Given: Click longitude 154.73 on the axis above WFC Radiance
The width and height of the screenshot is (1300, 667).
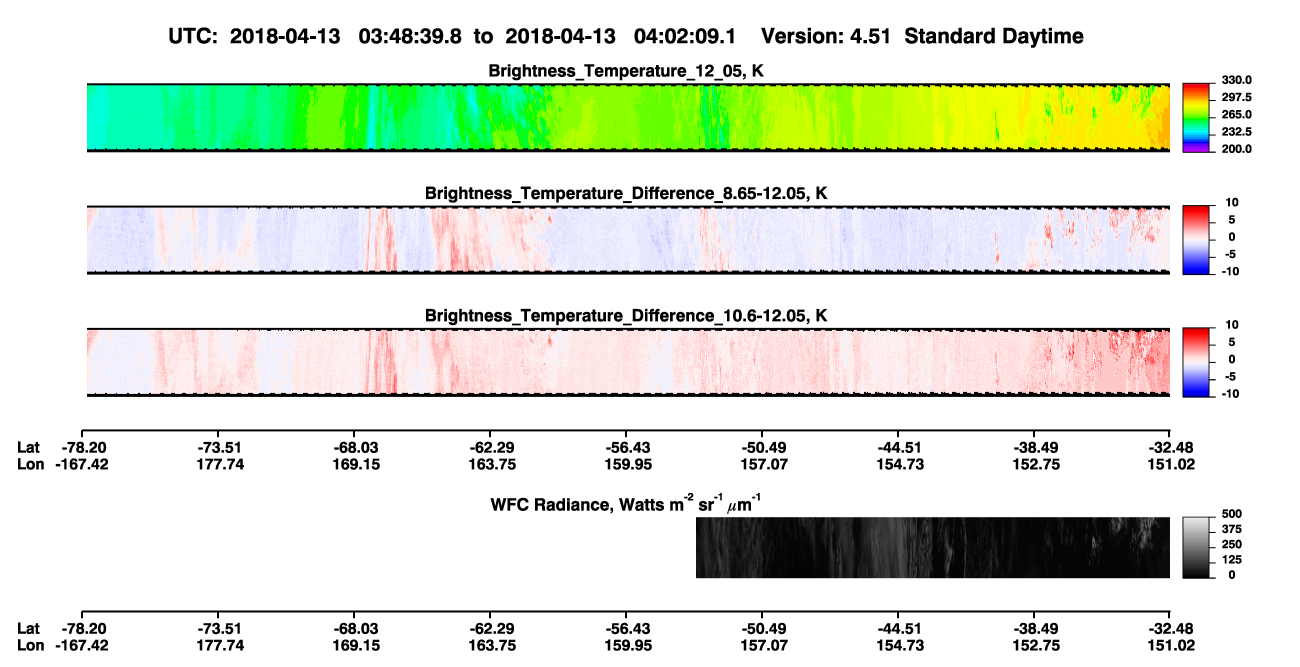Looking at the screenshot, I should (x=898, y=464).
